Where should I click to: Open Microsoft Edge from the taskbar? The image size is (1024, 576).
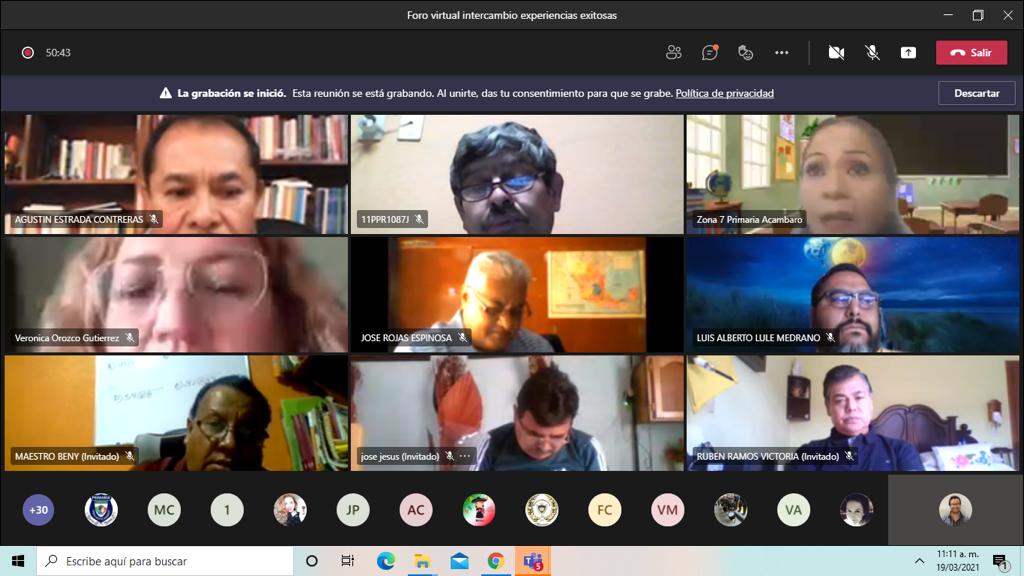386,561
